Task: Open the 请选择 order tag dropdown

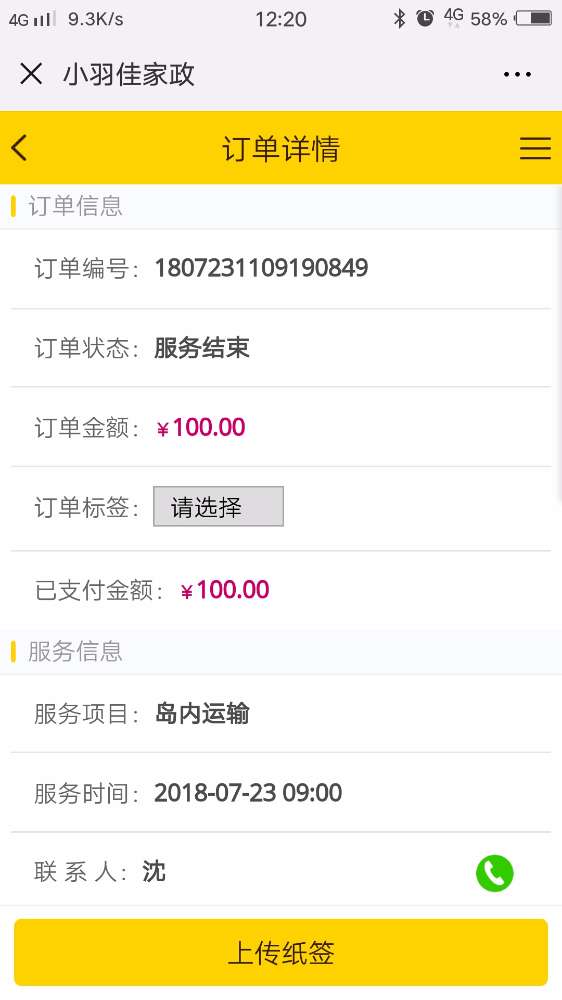Action: (218, 506)
